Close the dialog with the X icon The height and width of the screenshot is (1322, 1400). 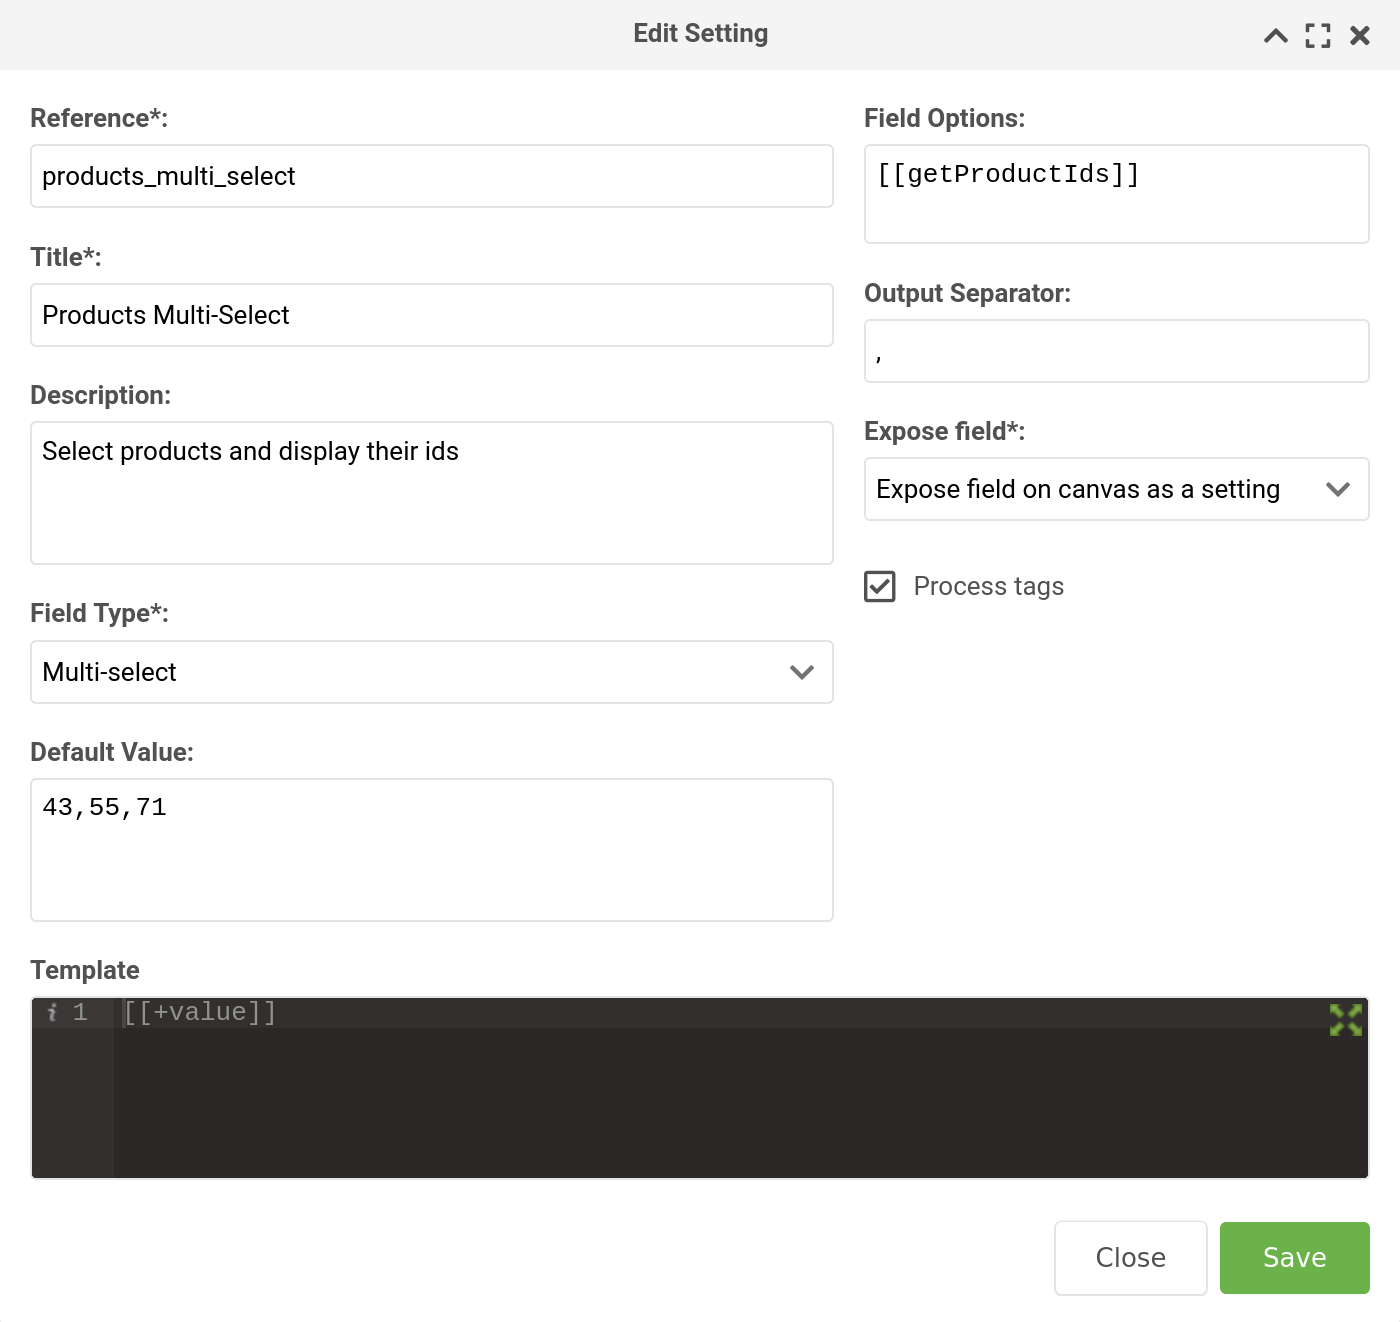point(1360,35)
